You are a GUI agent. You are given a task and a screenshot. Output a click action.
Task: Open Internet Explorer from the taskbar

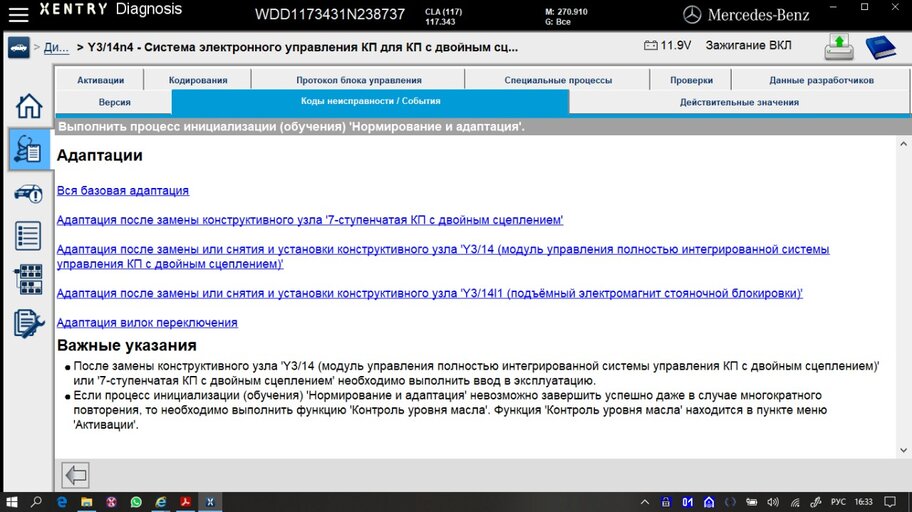(x=161, y=502)
